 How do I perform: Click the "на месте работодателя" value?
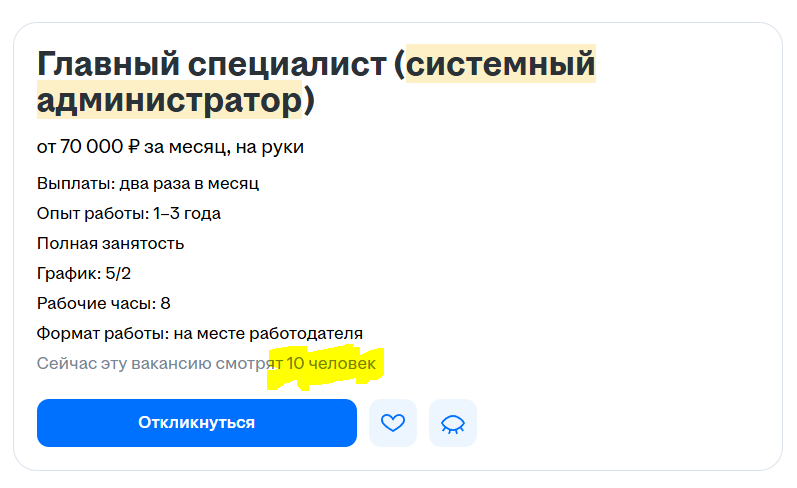click(x=265, y=333)
